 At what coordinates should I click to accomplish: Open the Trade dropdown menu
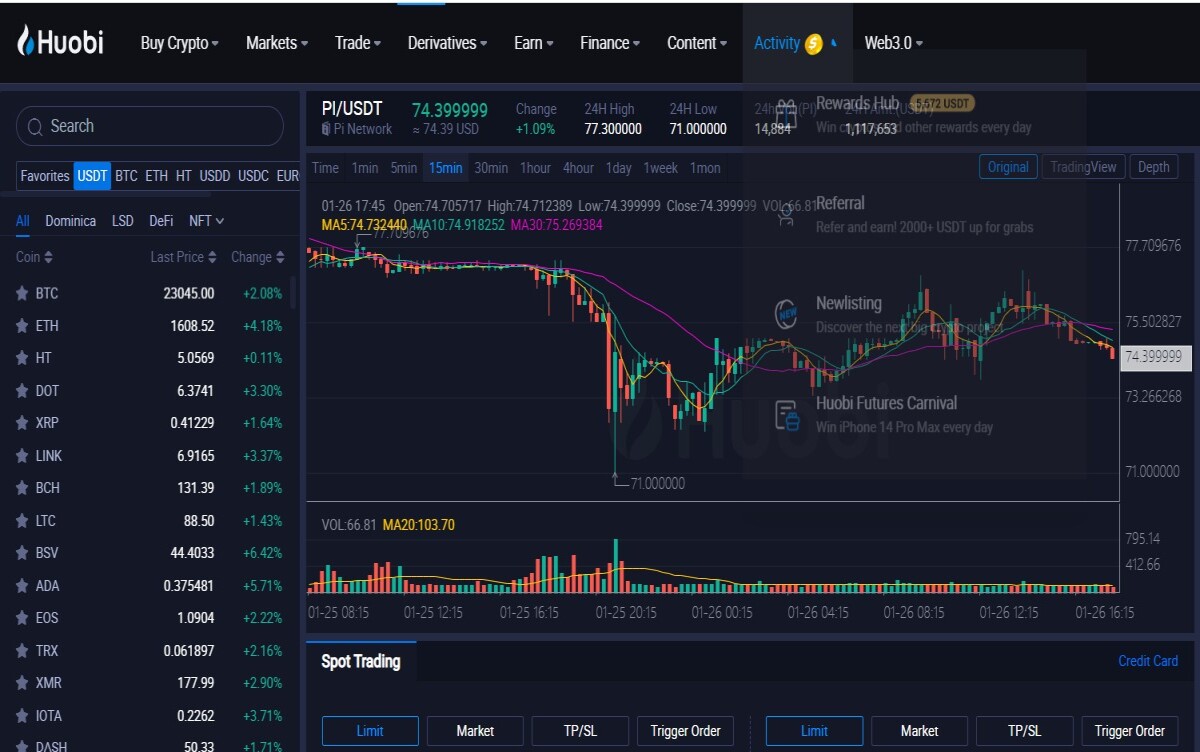coord(358,43)
